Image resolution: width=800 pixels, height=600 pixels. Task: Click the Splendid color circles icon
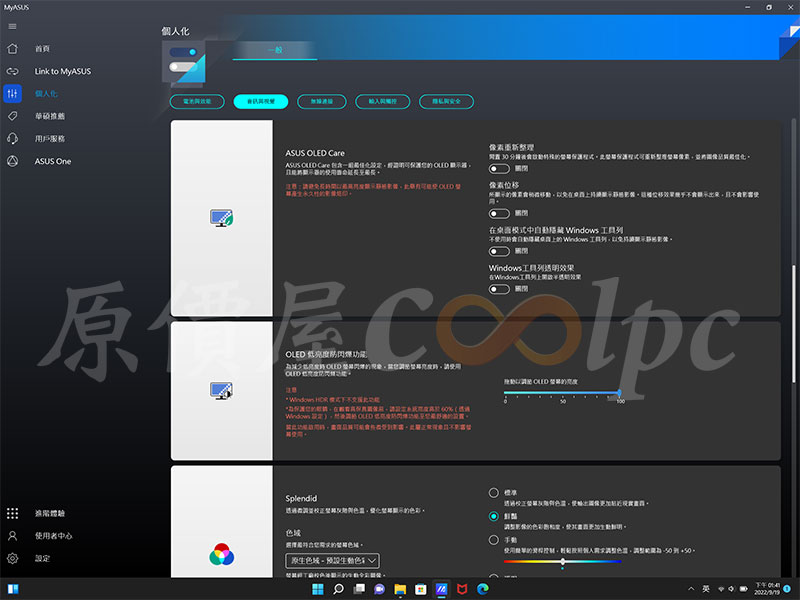[221, 555]
